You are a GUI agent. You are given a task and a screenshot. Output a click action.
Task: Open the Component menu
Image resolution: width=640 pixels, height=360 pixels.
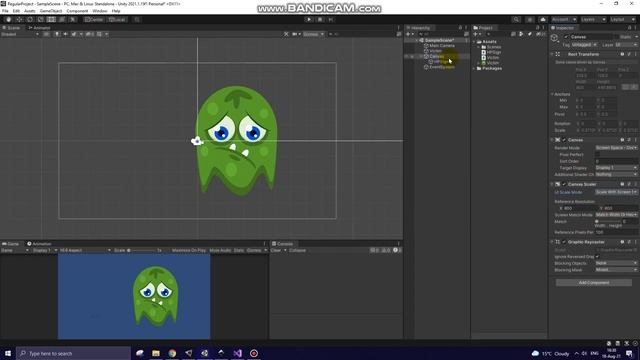coord(77,11)
